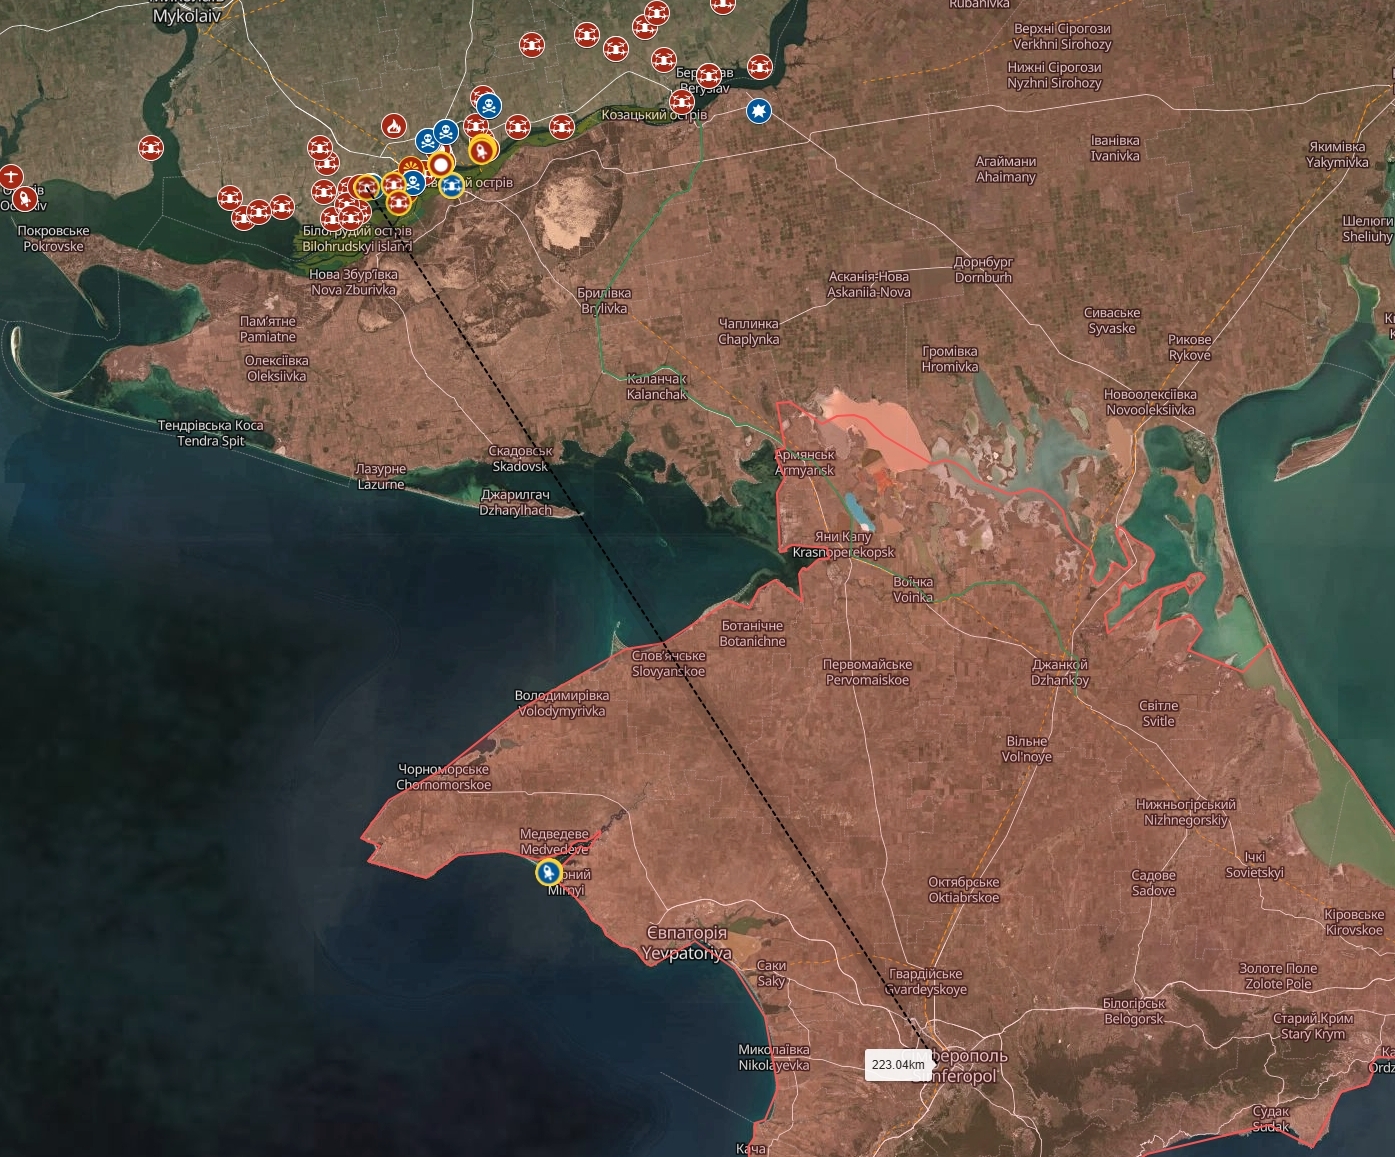
Task: Select the Dzhankoy town label
Action: pos(1060,672)
